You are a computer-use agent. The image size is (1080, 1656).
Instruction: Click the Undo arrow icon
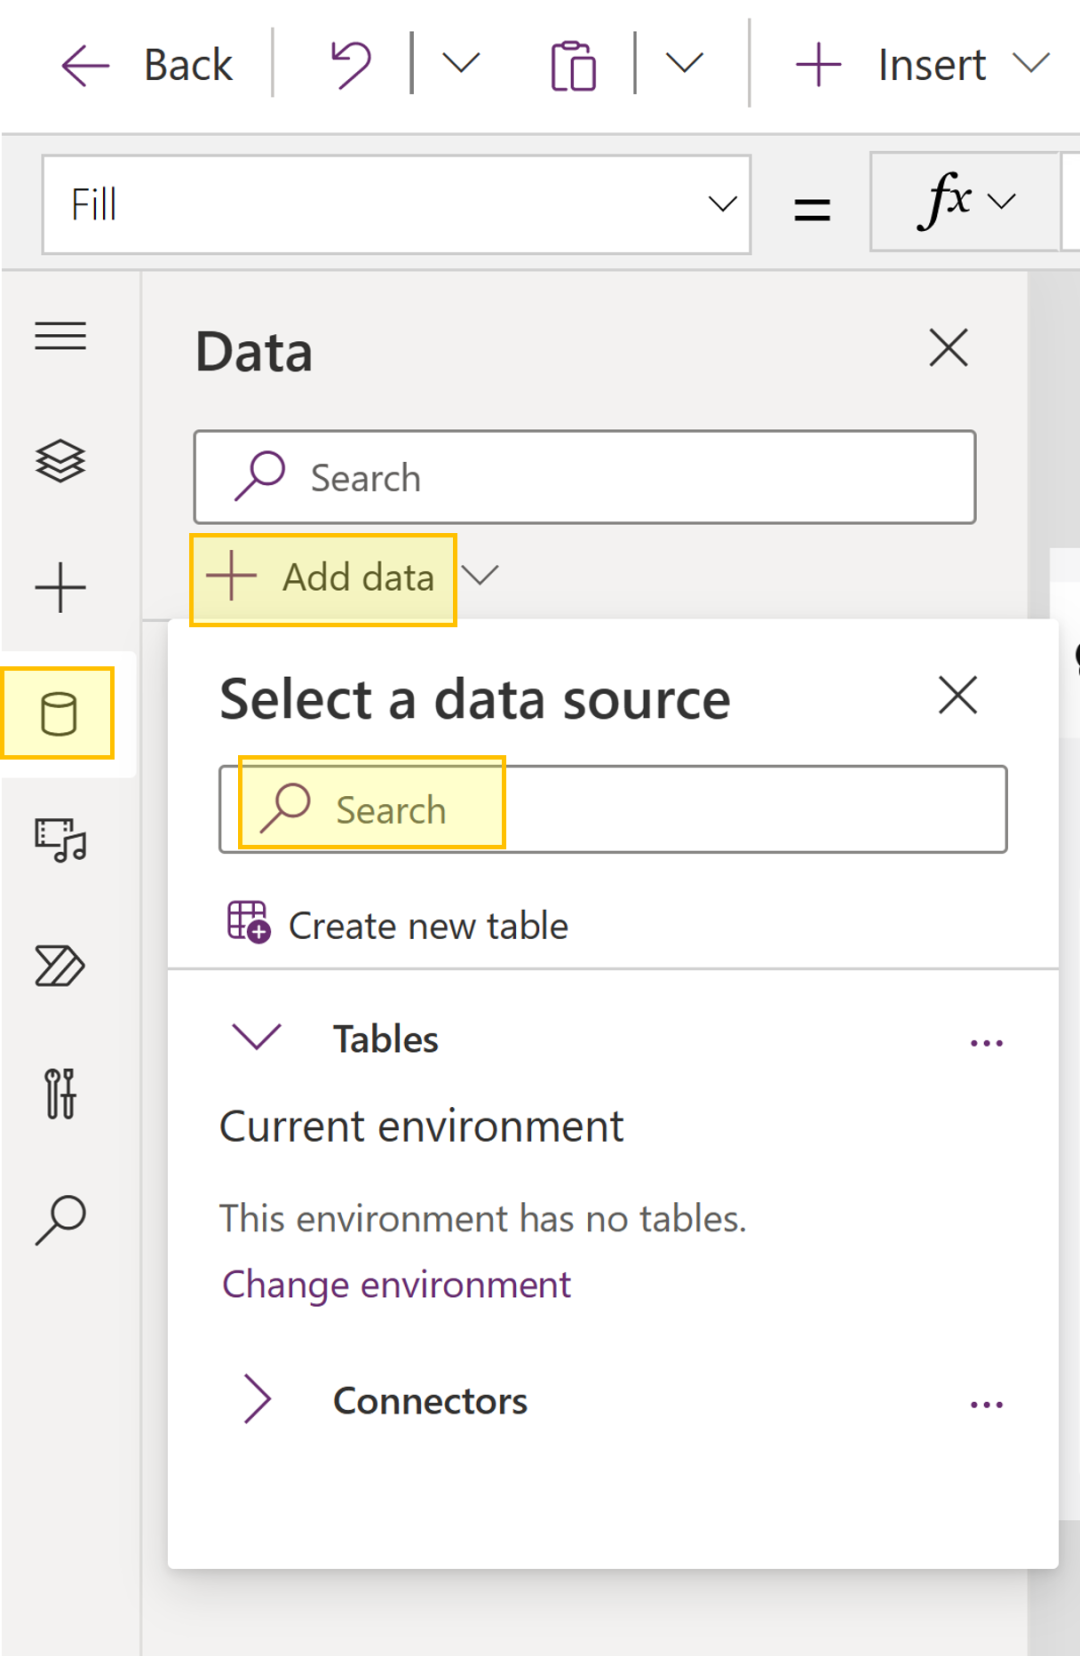(351, 65)
